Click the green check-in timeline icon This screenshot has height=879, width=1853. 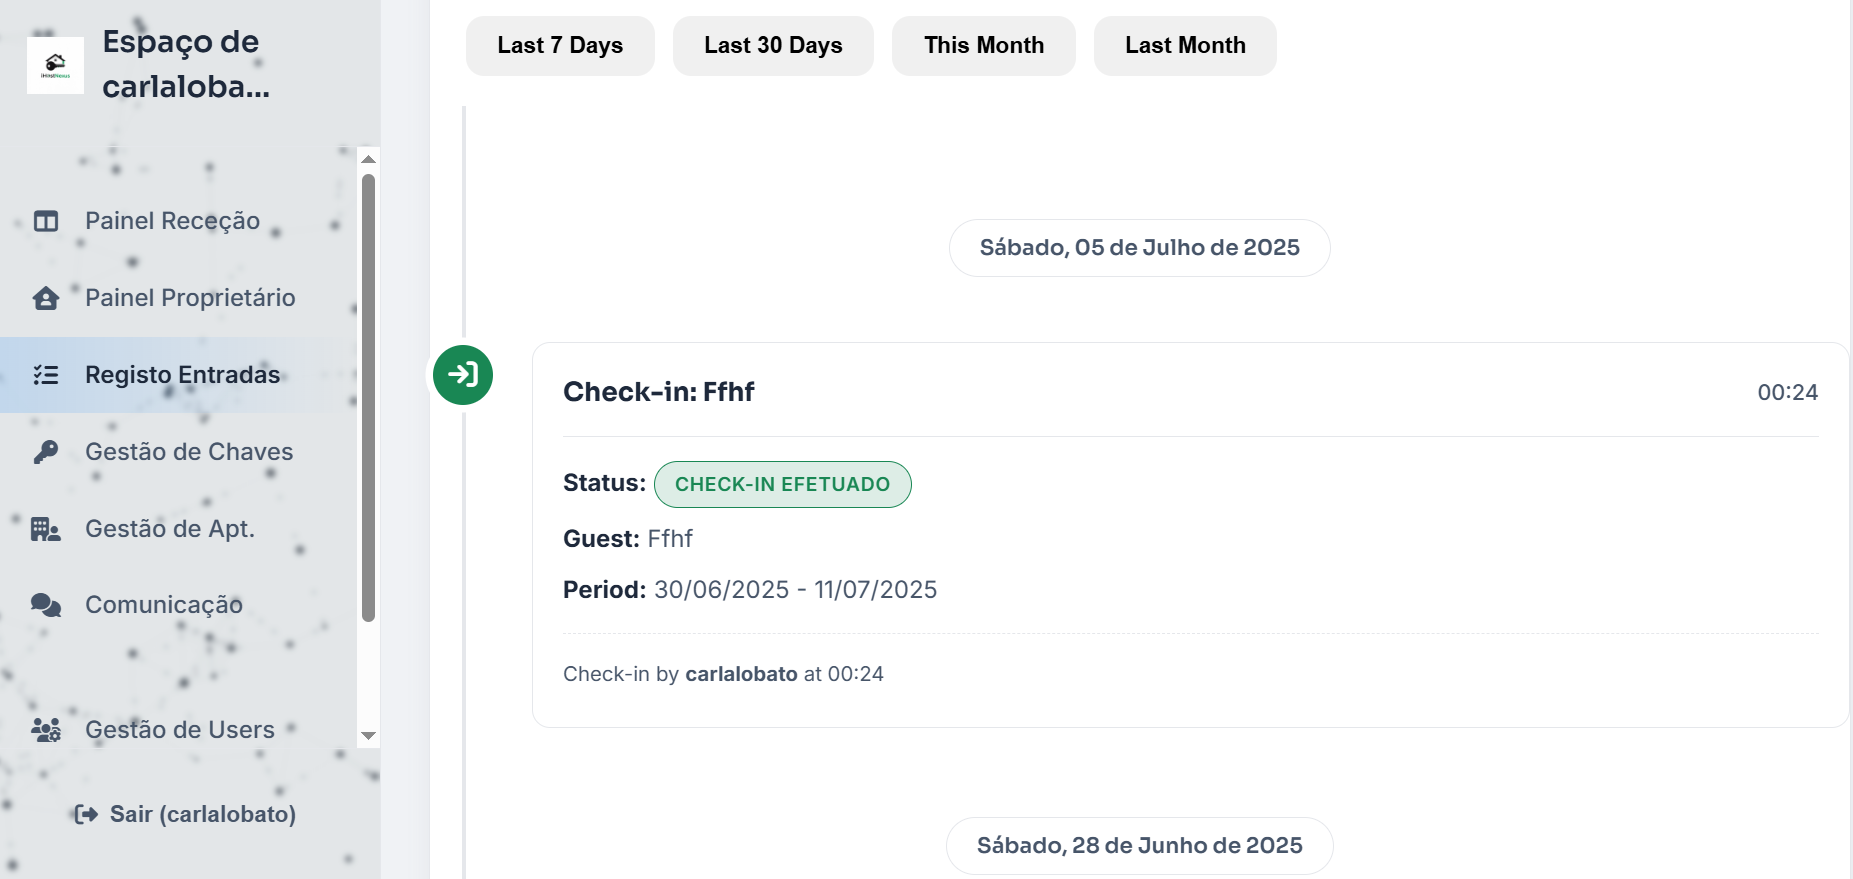463,375
